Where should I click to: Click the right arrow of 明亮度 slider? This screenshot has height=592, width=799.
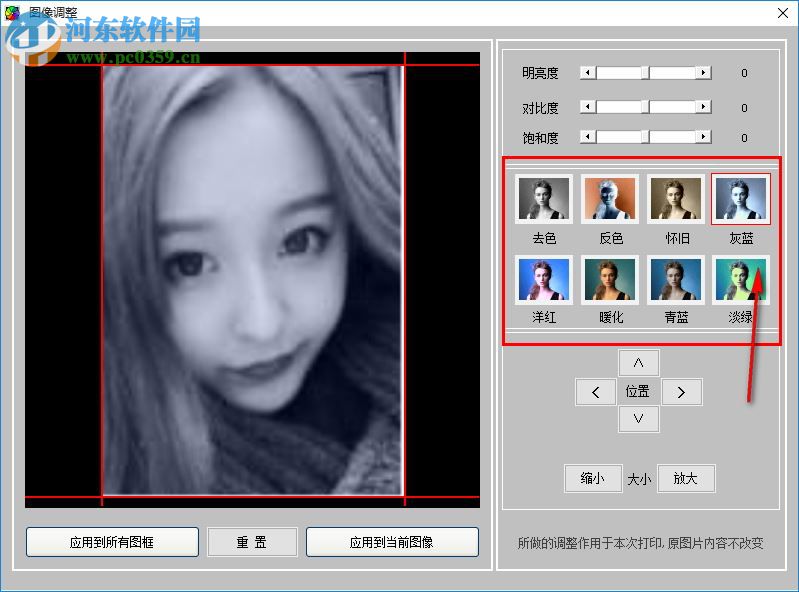click(704, 73)
